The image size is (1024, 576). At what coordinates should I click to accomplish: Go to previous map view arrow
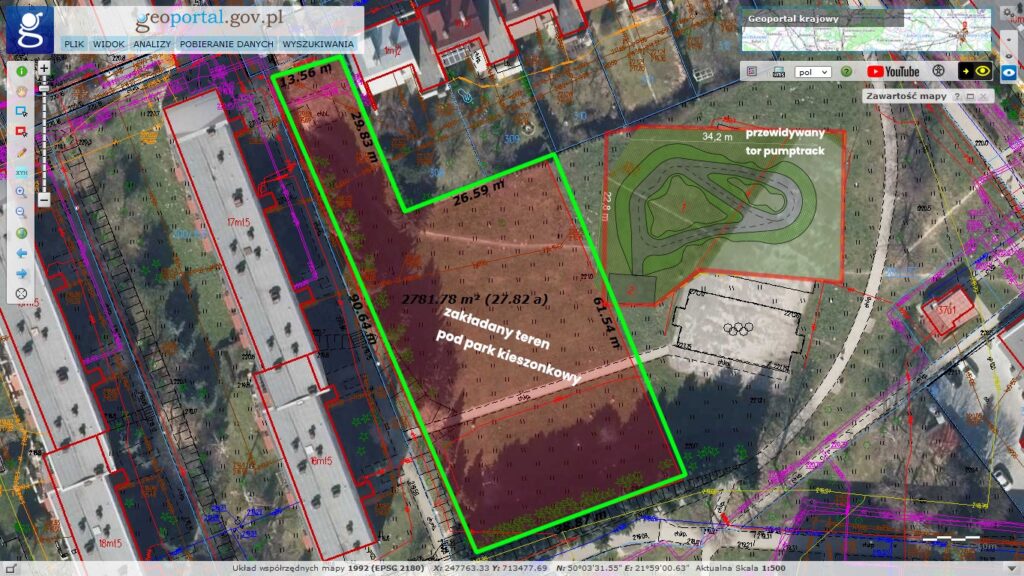(x=20, y=253)
